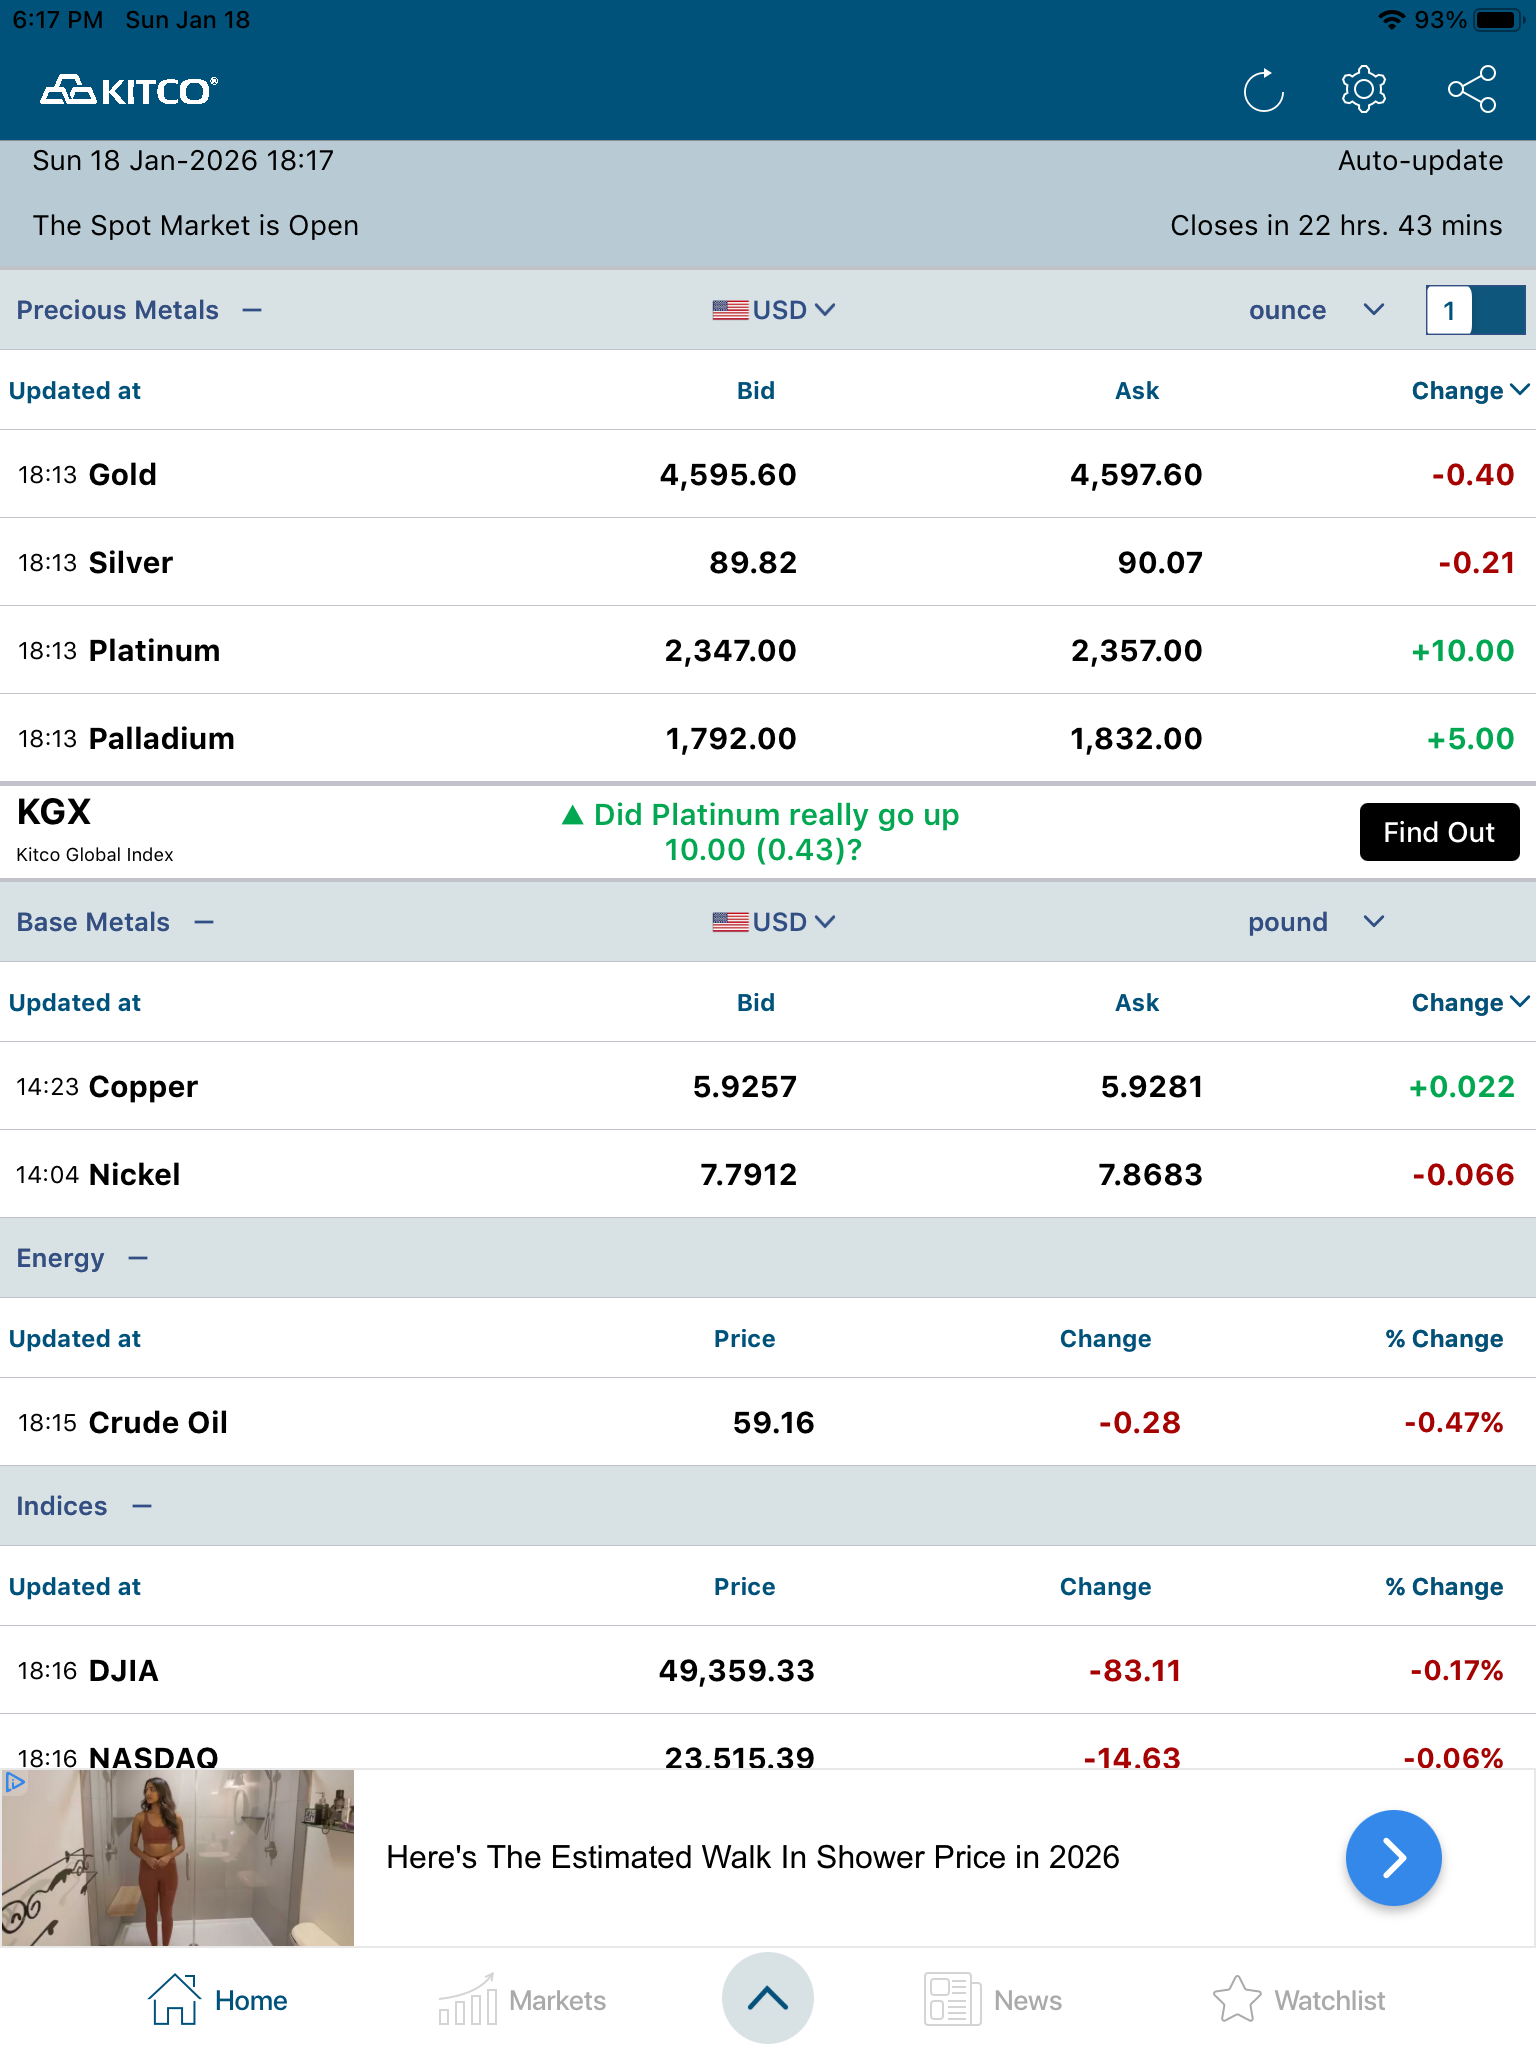
Task: Collapse the Indices section
Action: (142, 1506)
